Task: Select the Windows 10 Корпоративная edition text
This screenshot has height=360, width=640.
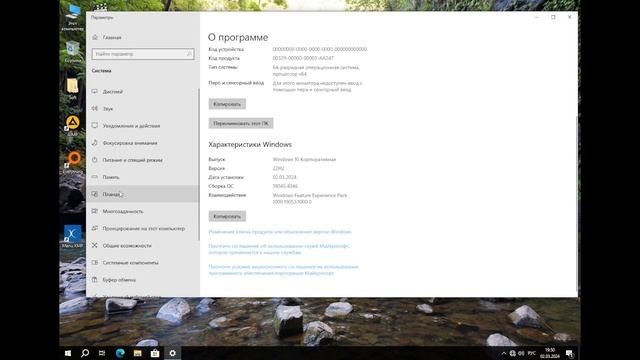Action: coord(304,160)
